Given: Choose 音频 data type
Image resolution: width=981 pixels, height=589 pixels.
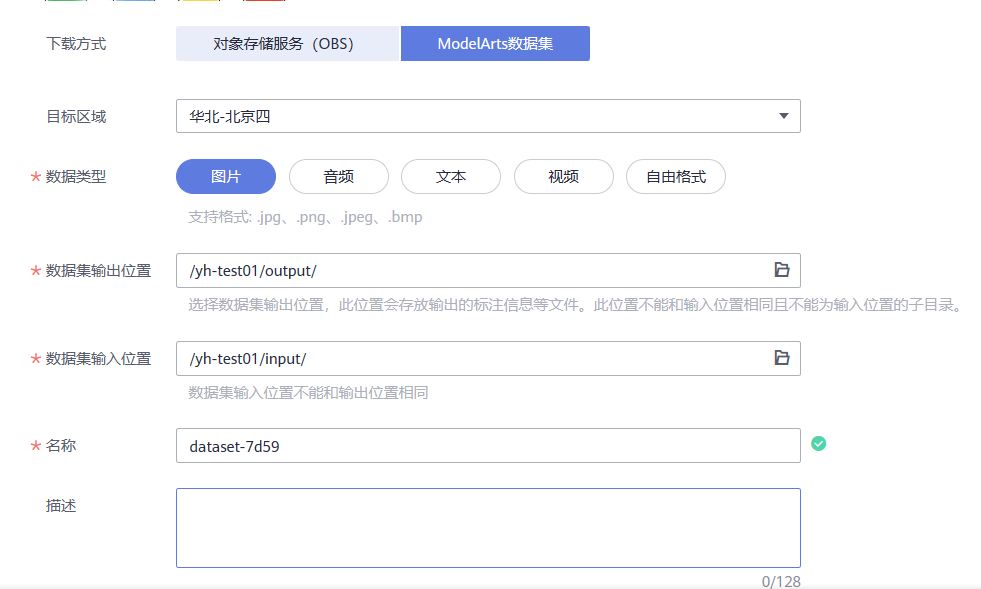Looking at the screenshot, I should (338, 177).
